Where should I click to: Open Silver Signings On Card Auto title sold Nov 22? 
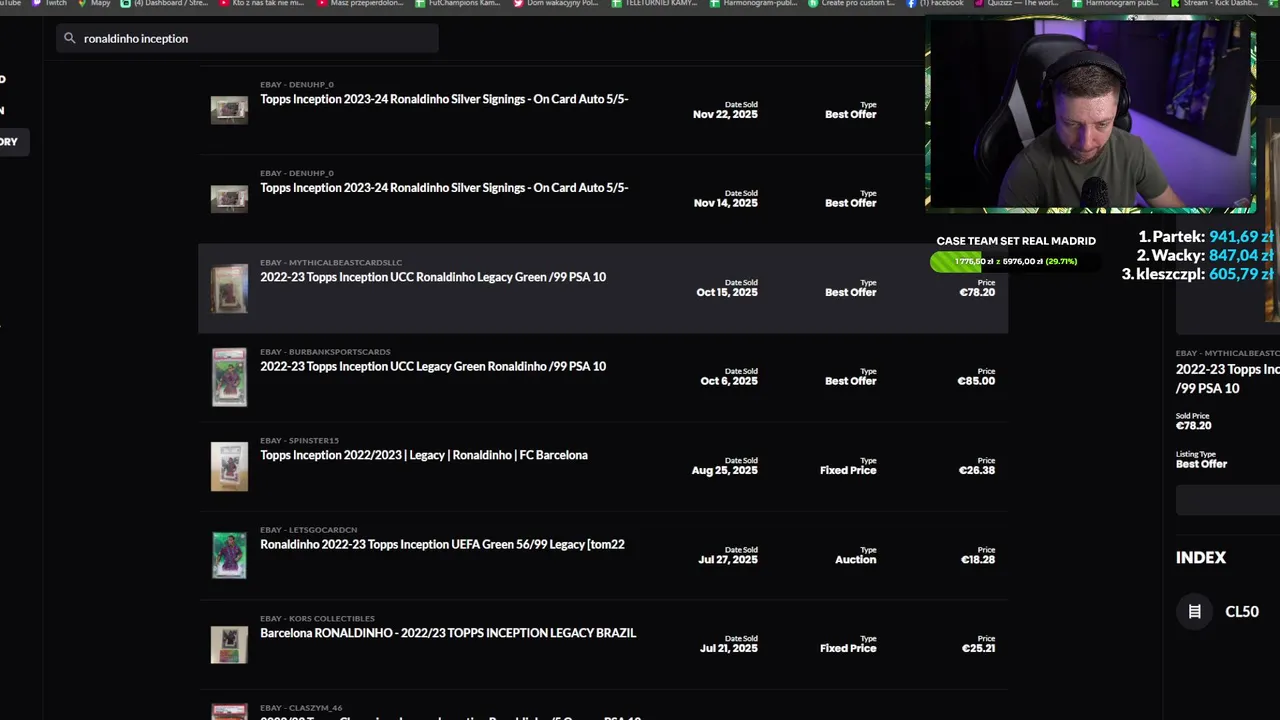pos(444,99)
